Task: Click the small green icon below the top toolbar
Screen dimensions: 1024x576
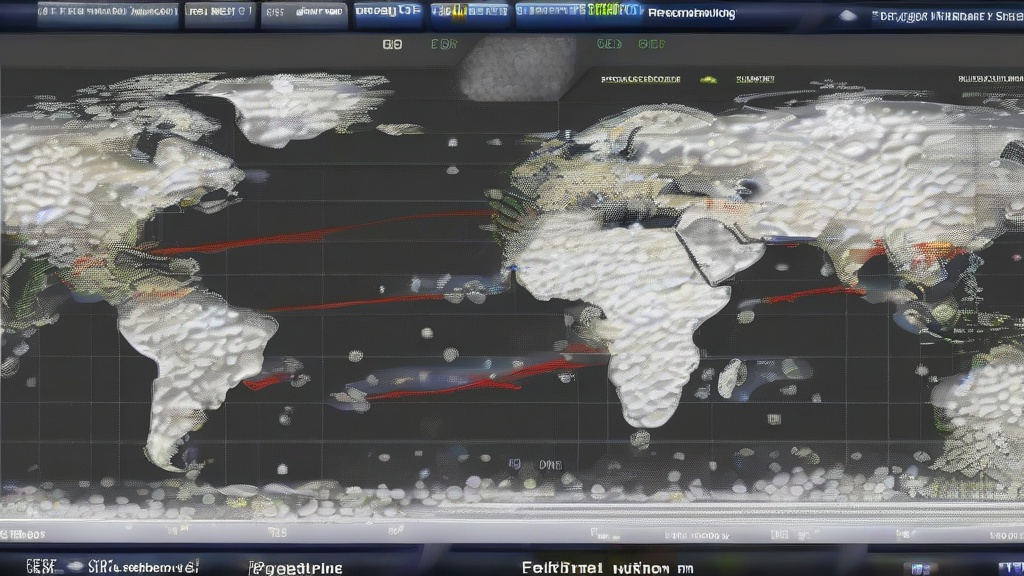Action: point(708,78)
